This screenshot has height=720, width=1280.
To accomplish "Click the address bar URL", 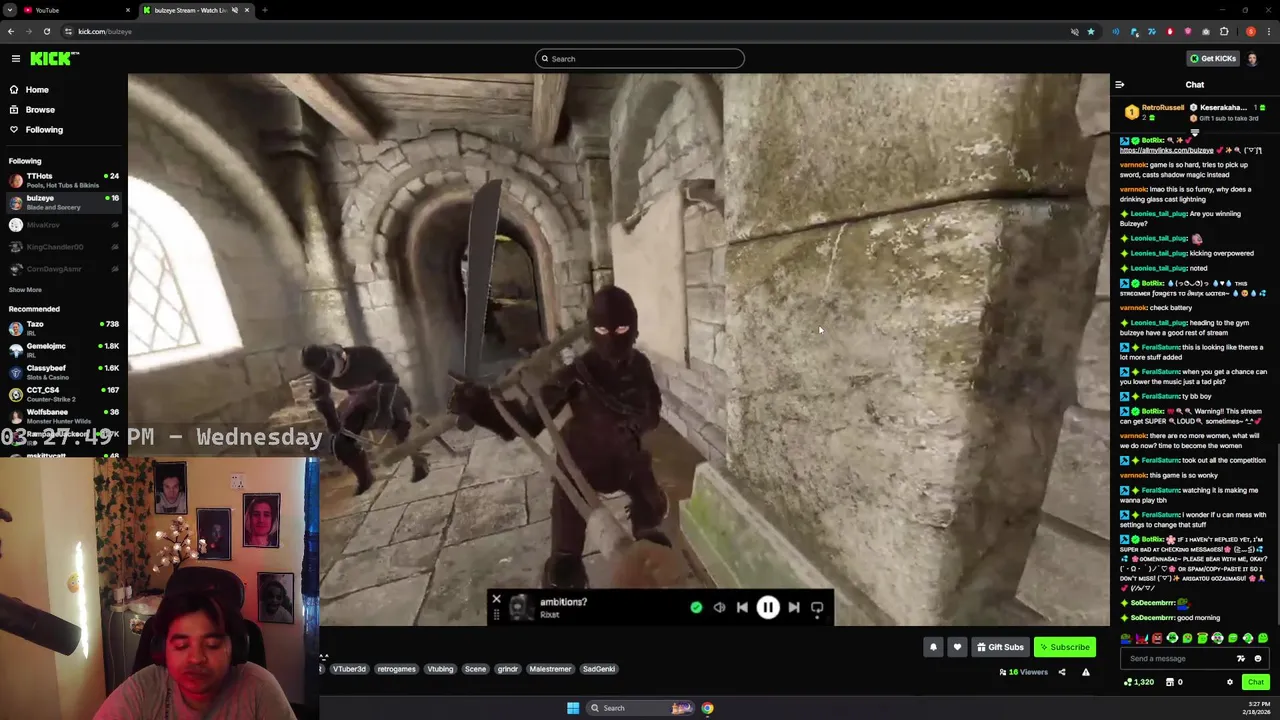I will point(105,31).
